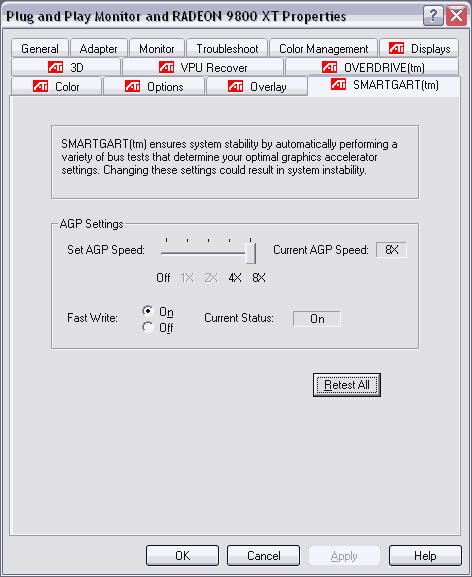Confirm with the OK button

(x=182, y=556)
